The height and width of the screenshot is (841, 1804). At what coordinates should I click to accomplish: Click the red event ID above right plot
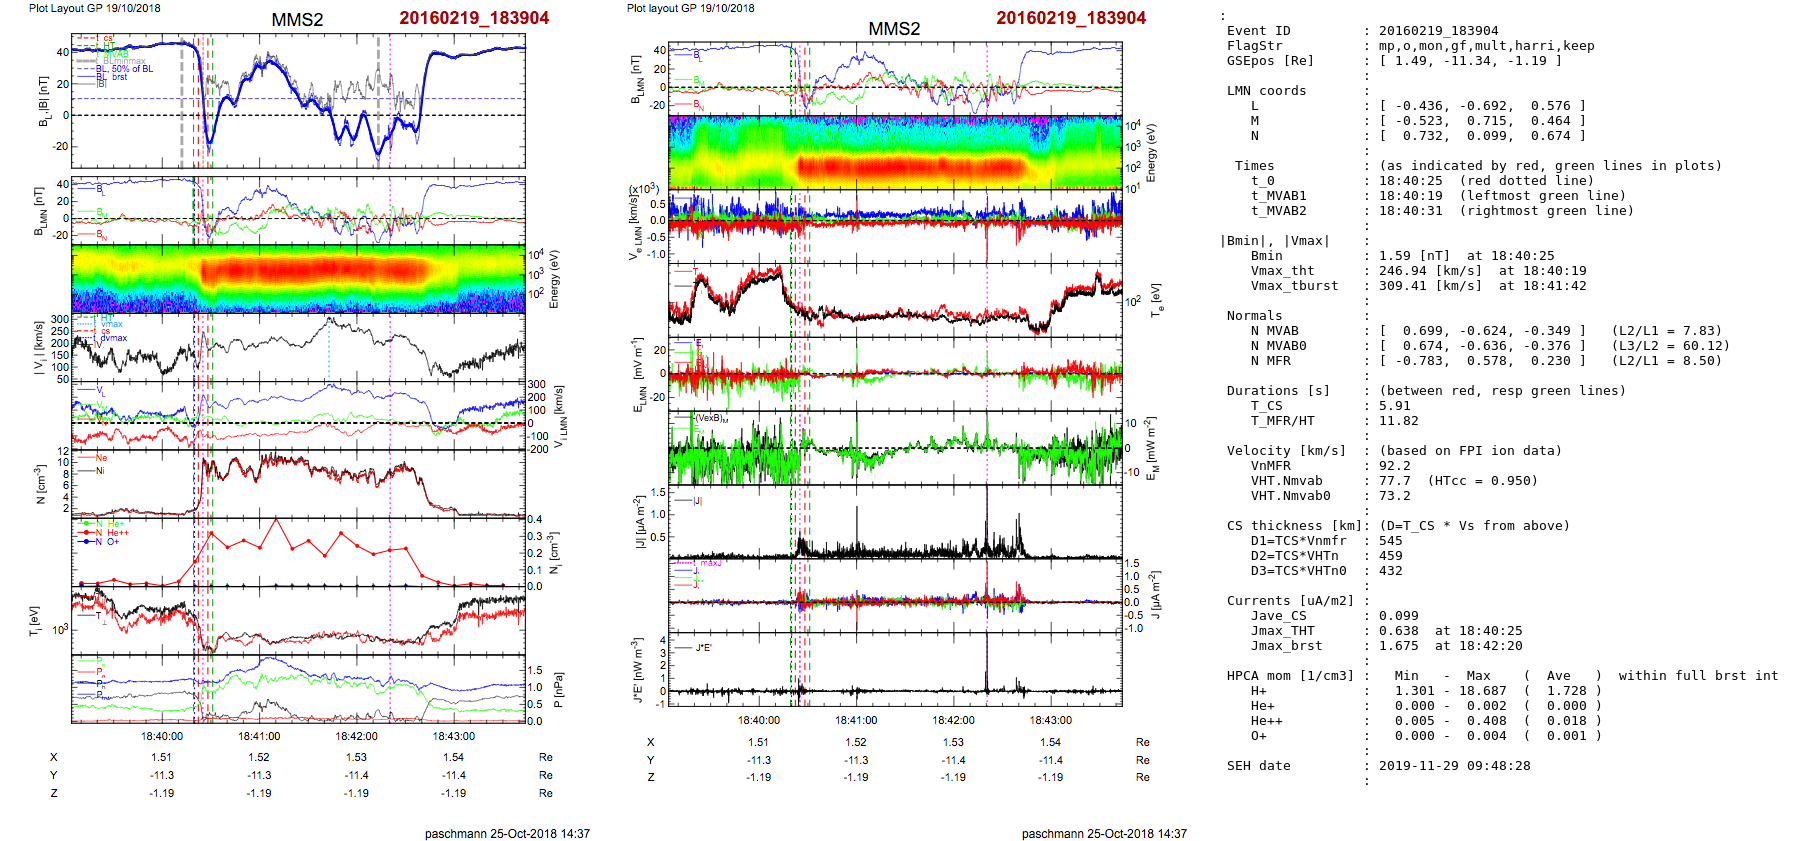tap(1070, 18)
